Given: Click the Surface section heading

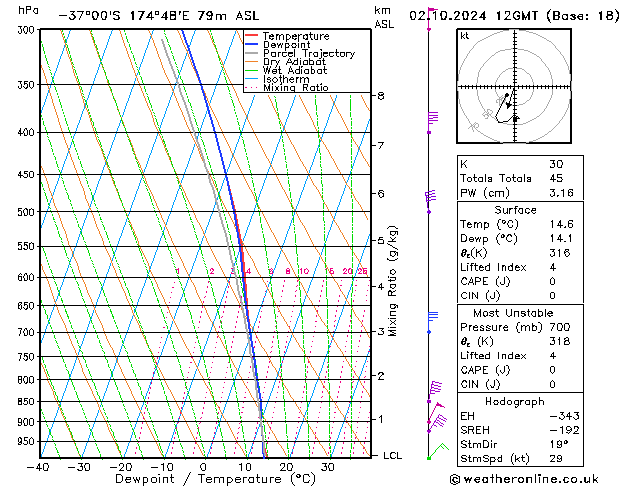Looking at the screenshot, I should coord(515,210).
